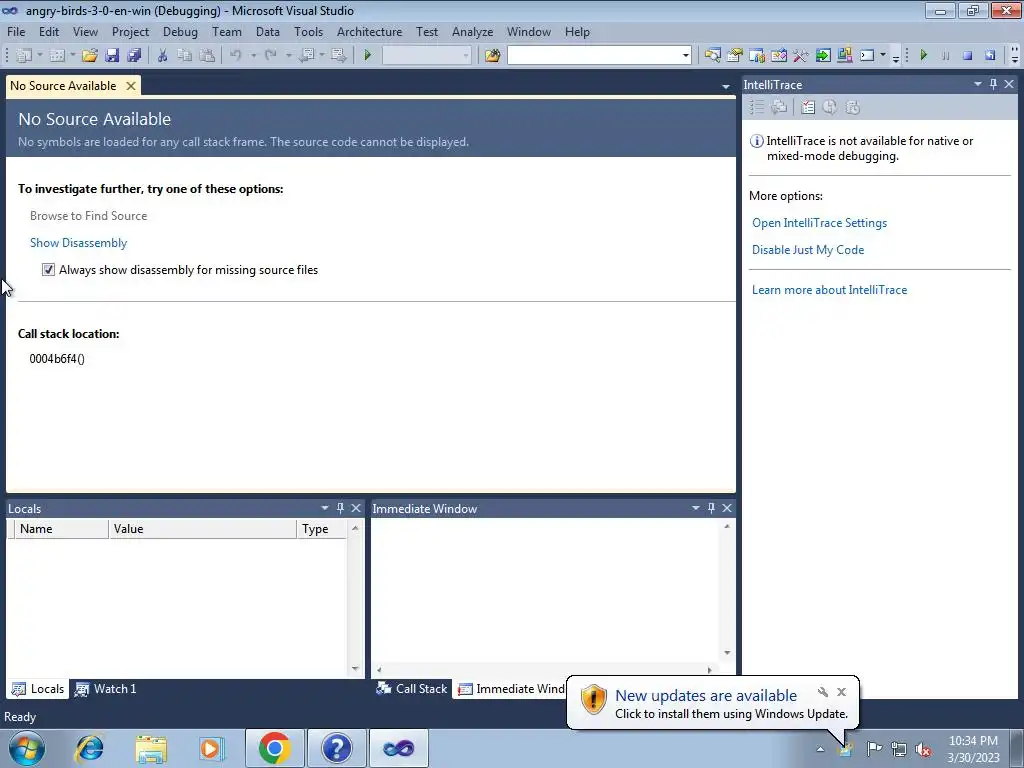Click the Windows Start button
The image size is (1024, 768).
[27, 748]
